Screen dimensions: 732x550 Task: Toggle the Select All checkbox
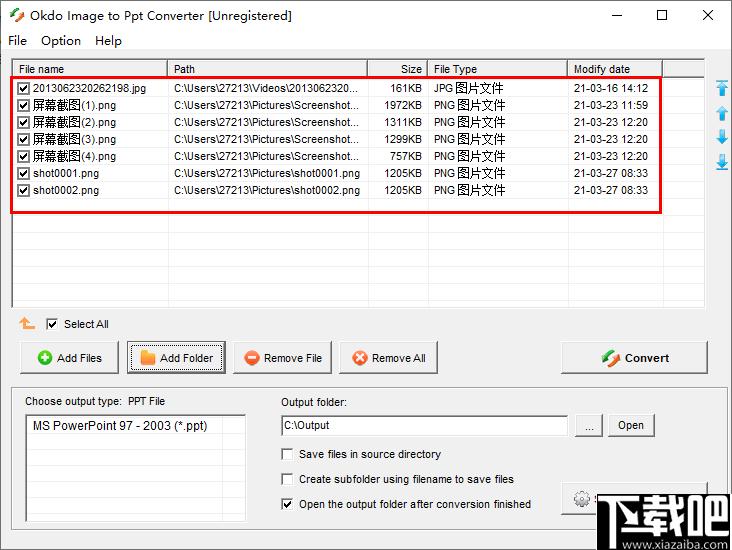point(52,324)
